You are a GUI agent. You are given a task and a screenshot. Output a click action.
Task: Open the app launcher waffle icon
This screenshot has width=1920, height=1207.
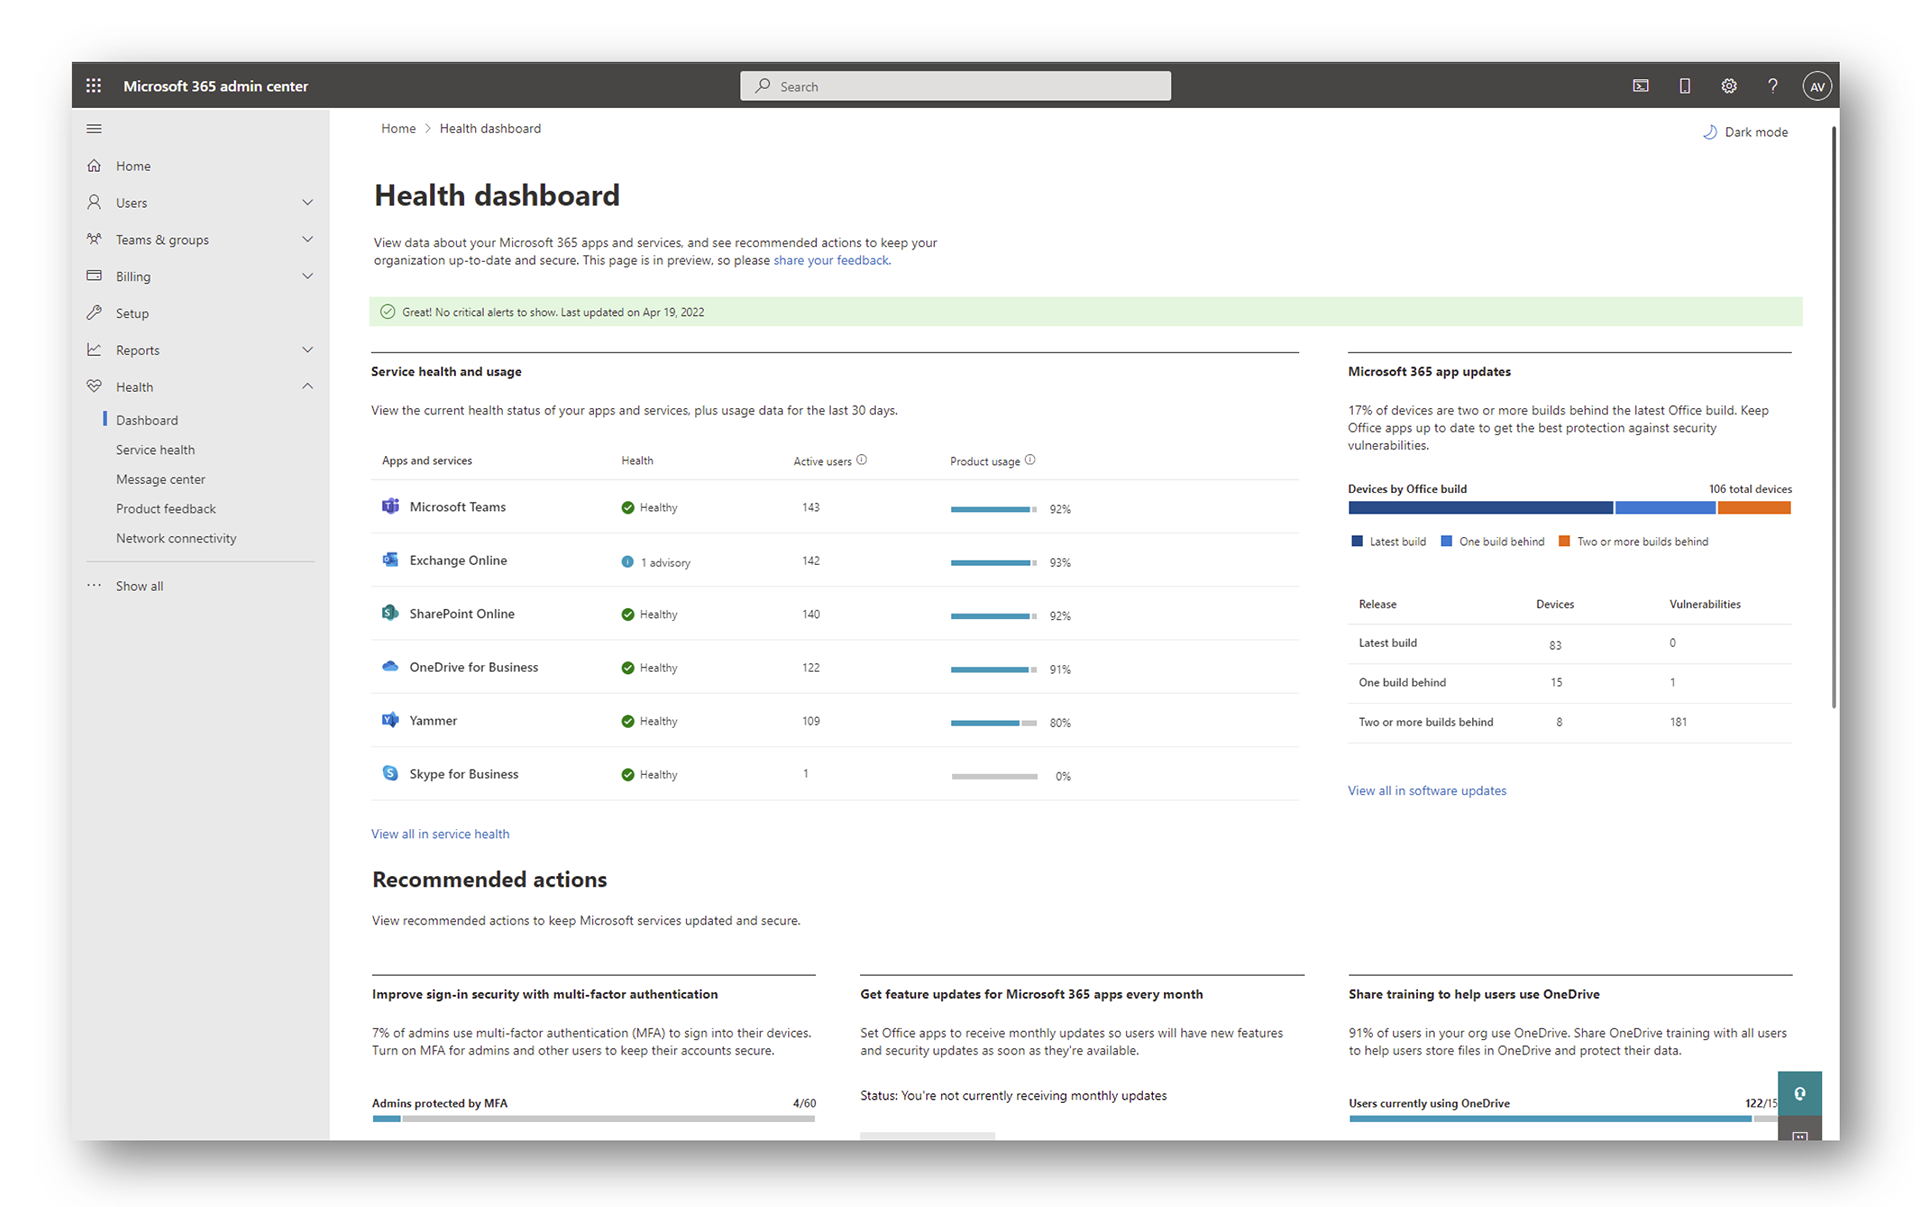[x=94, y=86]
